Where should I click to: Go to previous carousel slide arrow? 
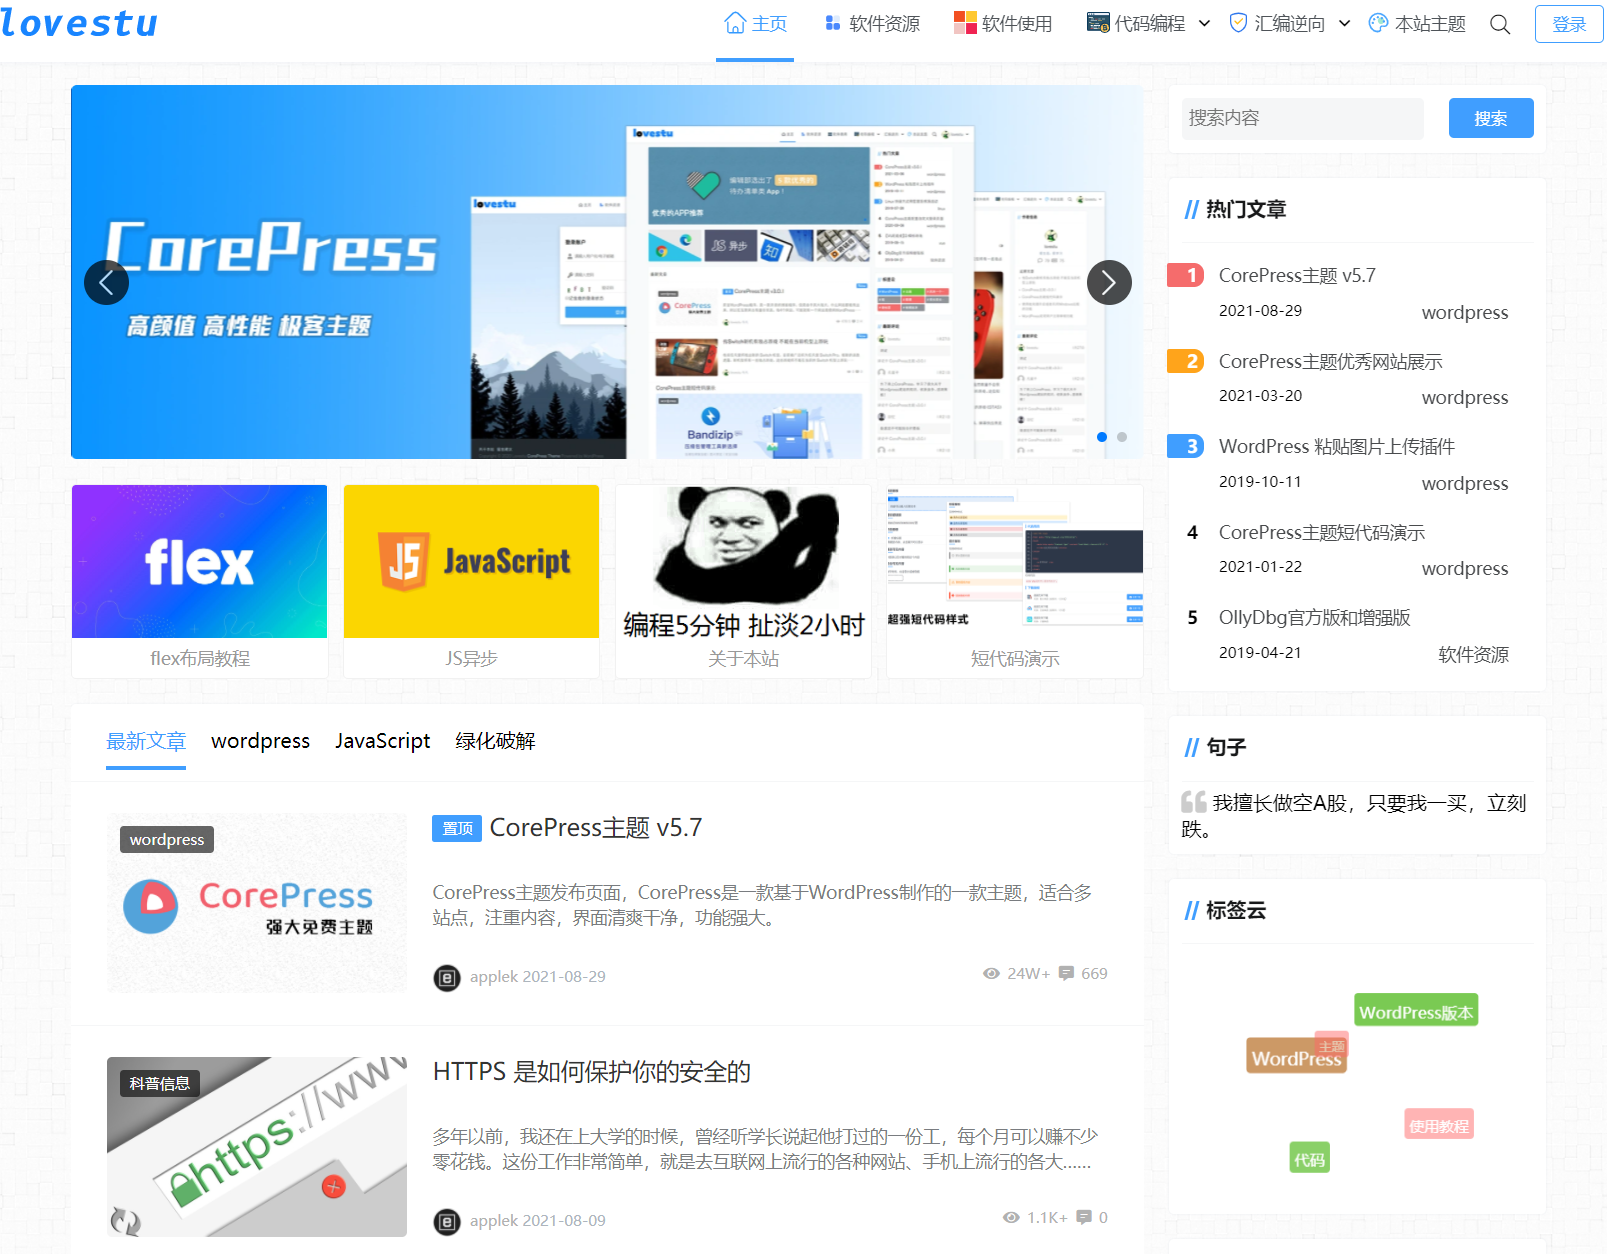[x=107, y=283]
